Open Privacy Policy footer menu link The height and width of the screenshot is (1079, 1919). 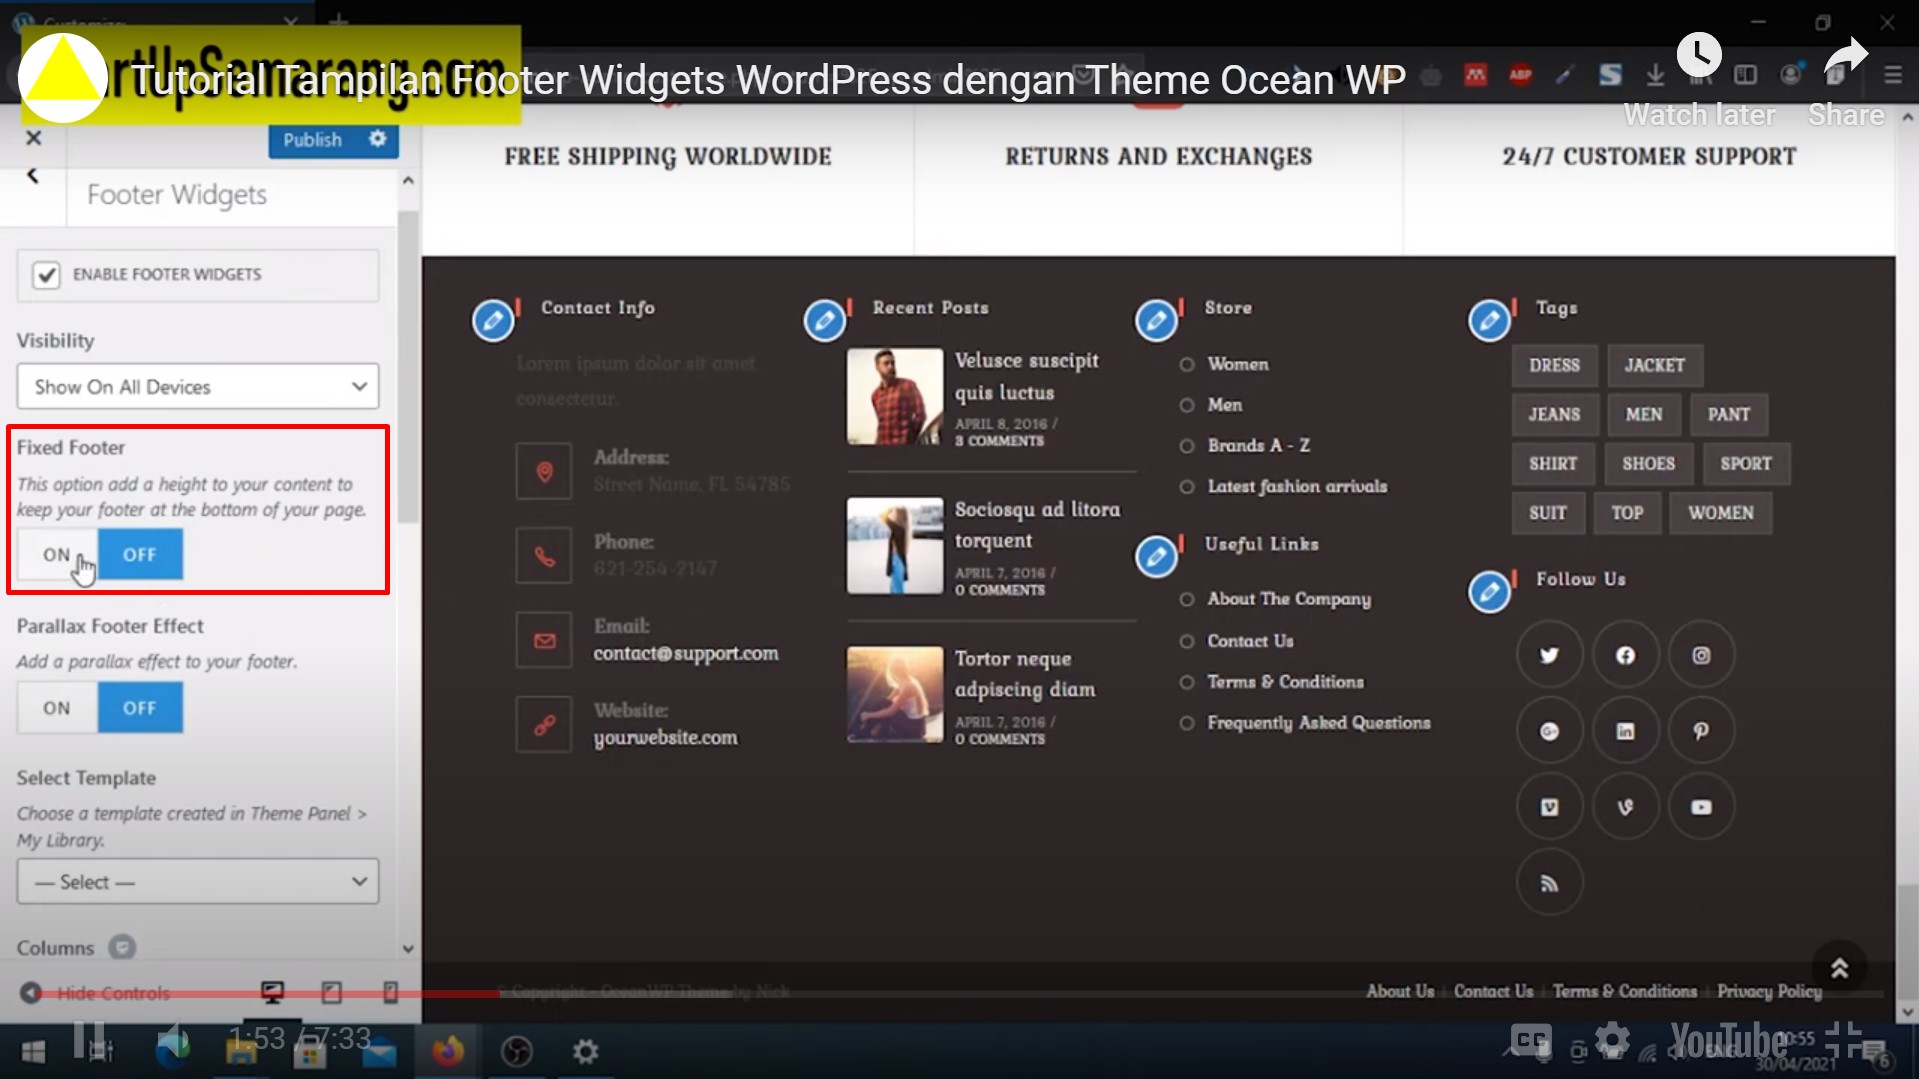click(x=1769, y=991)
